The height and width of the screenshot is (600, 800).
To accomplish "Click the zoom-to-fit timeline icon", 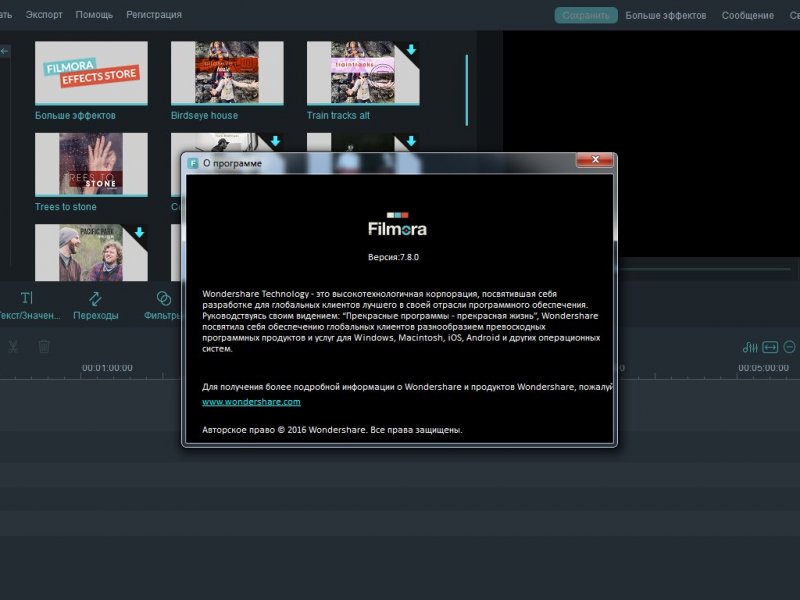I will click(770, 347).
